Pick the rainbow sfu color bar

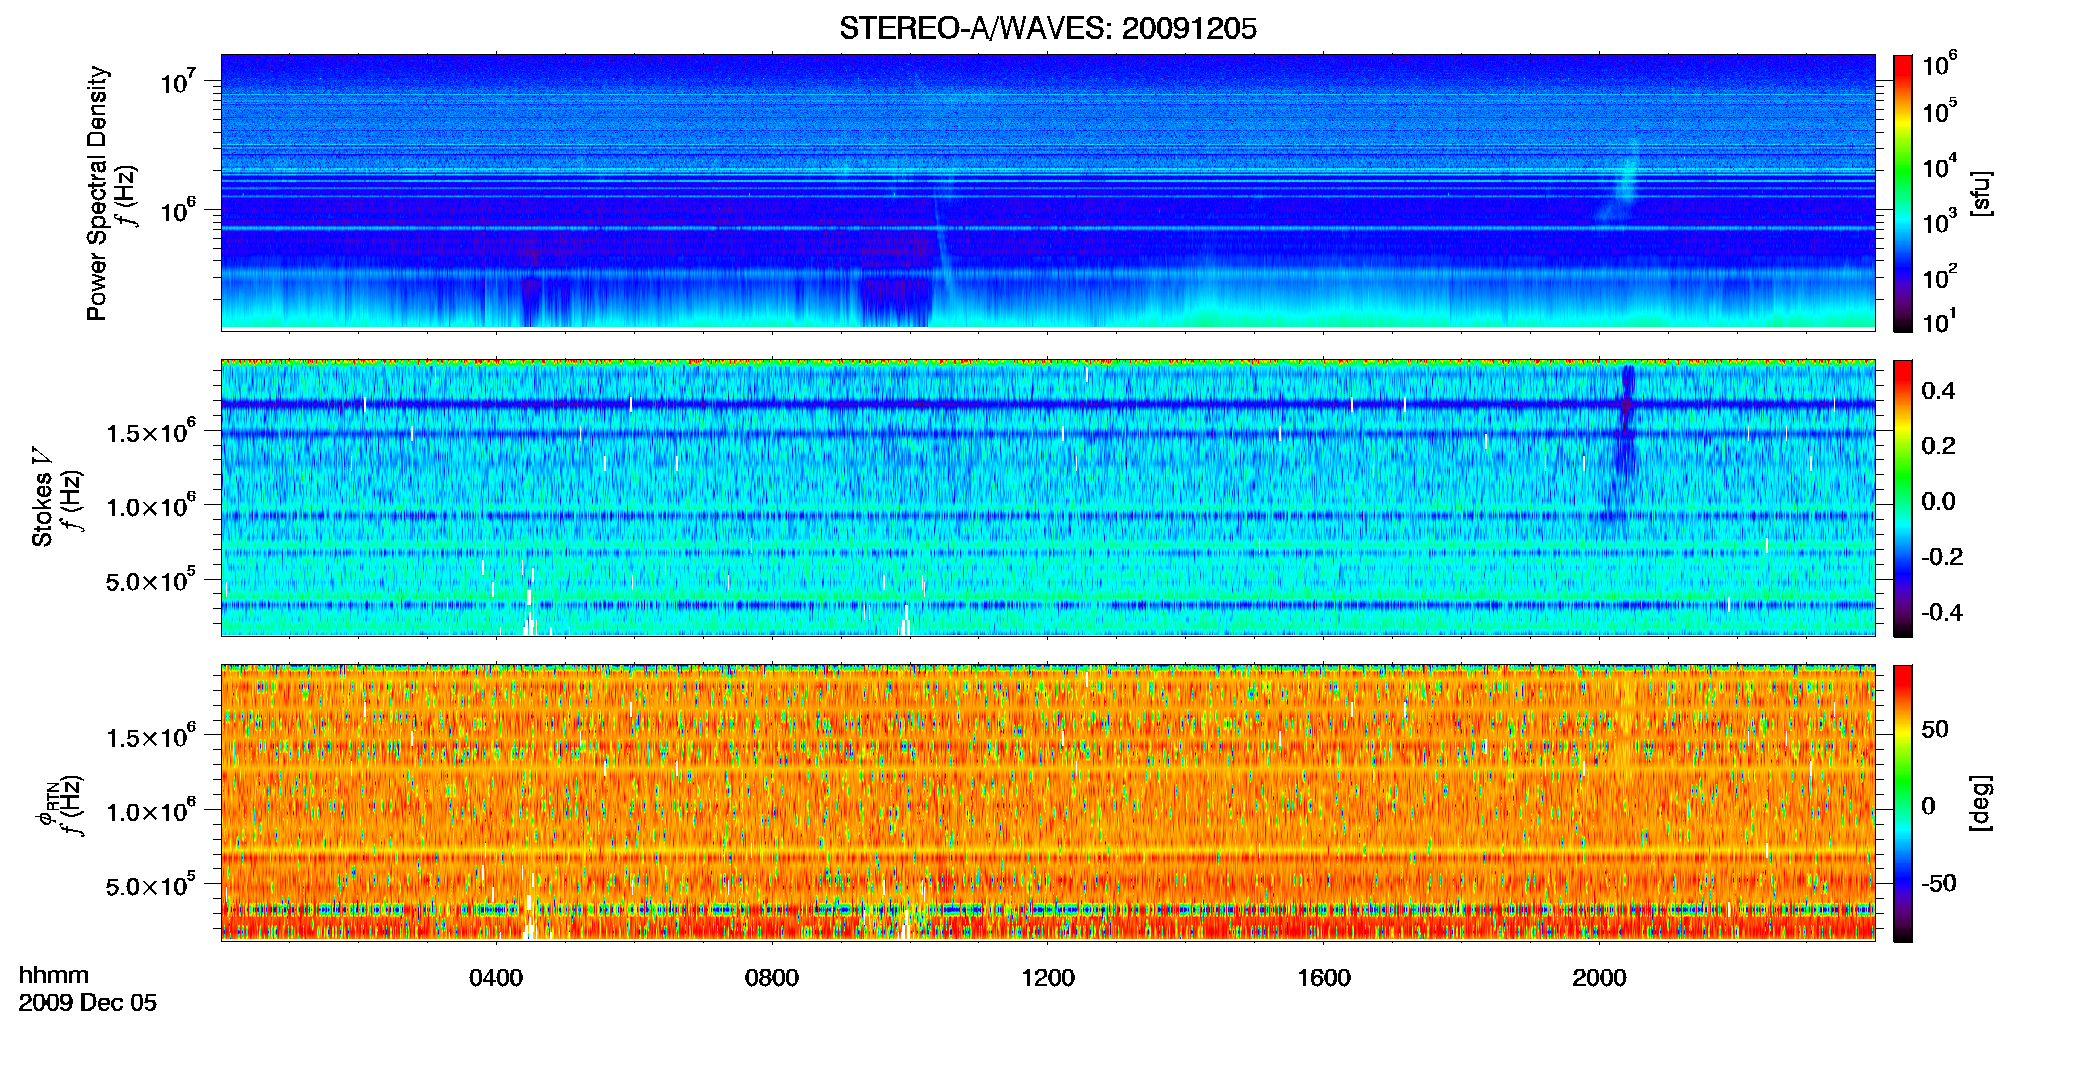click(1902, 193)
